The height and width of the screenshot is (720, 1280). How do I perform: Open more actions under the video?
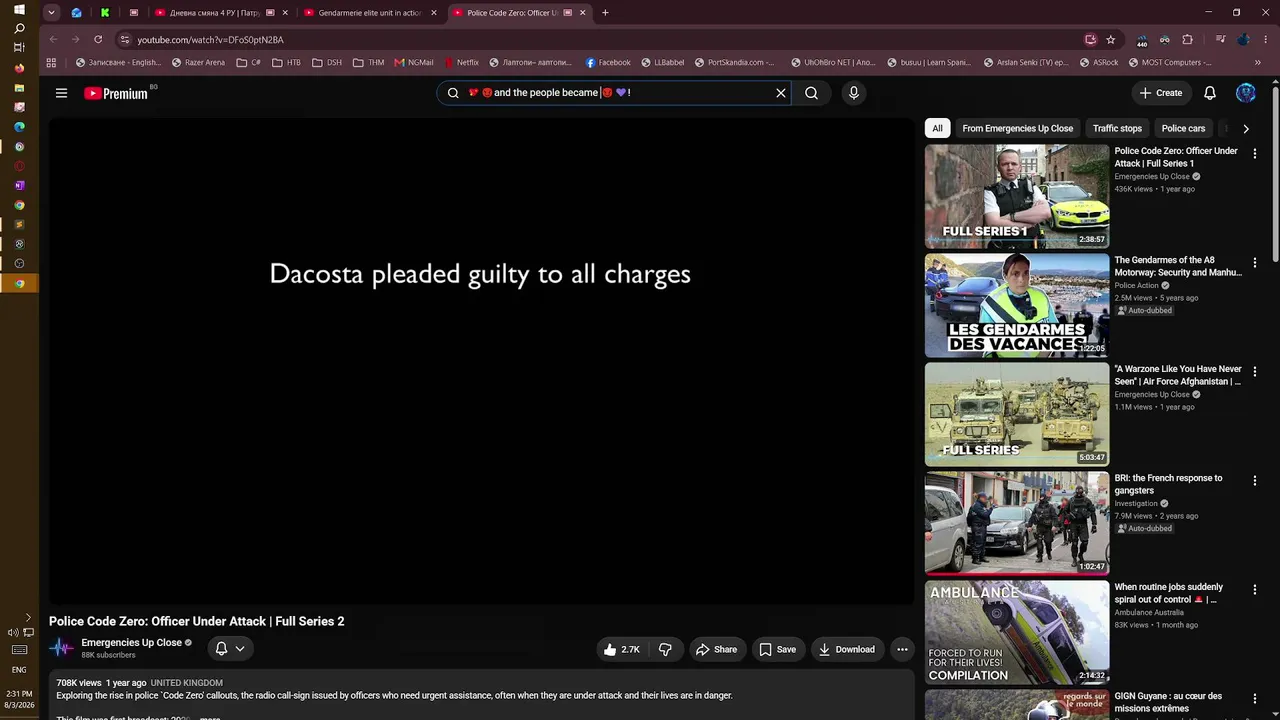click(x=902, y=649)
